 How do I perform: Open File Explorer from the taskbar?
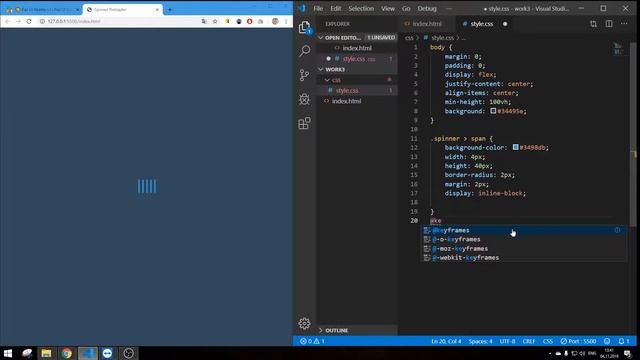[x=46, y=353]
